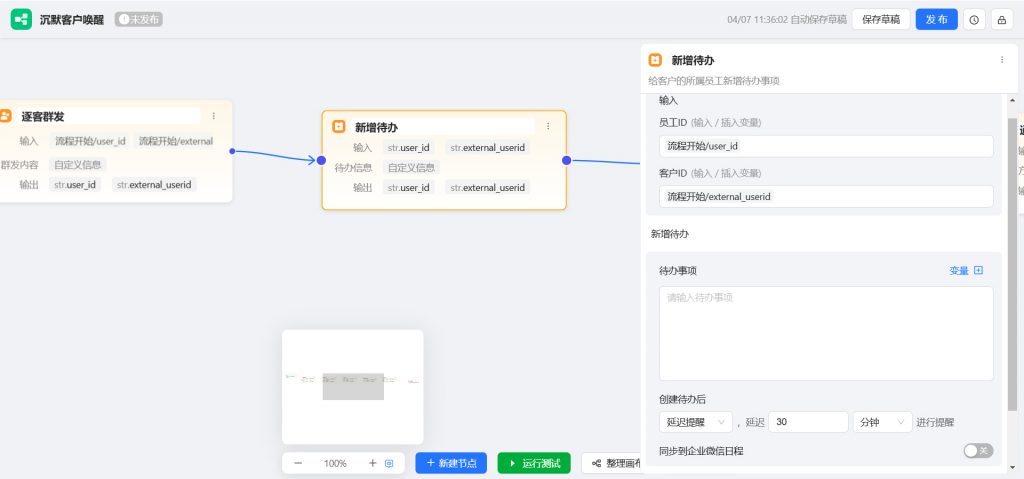Click the lock icon in top bar
The image size is (1024, 479).
coord(1001,20)
